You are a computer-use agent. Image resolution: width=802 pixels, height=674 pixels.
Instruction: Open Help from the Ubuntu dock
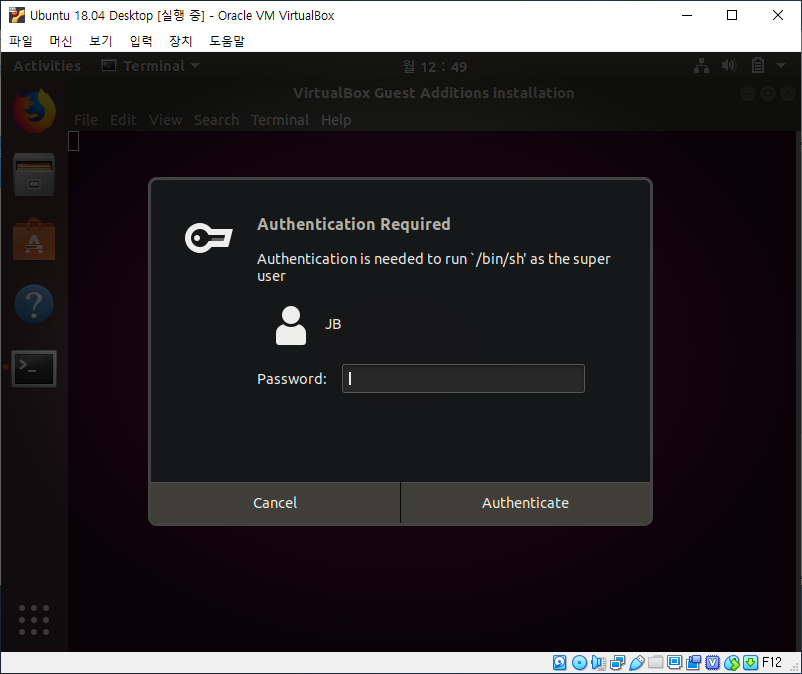pyautogui.click(x=34, y=304)
